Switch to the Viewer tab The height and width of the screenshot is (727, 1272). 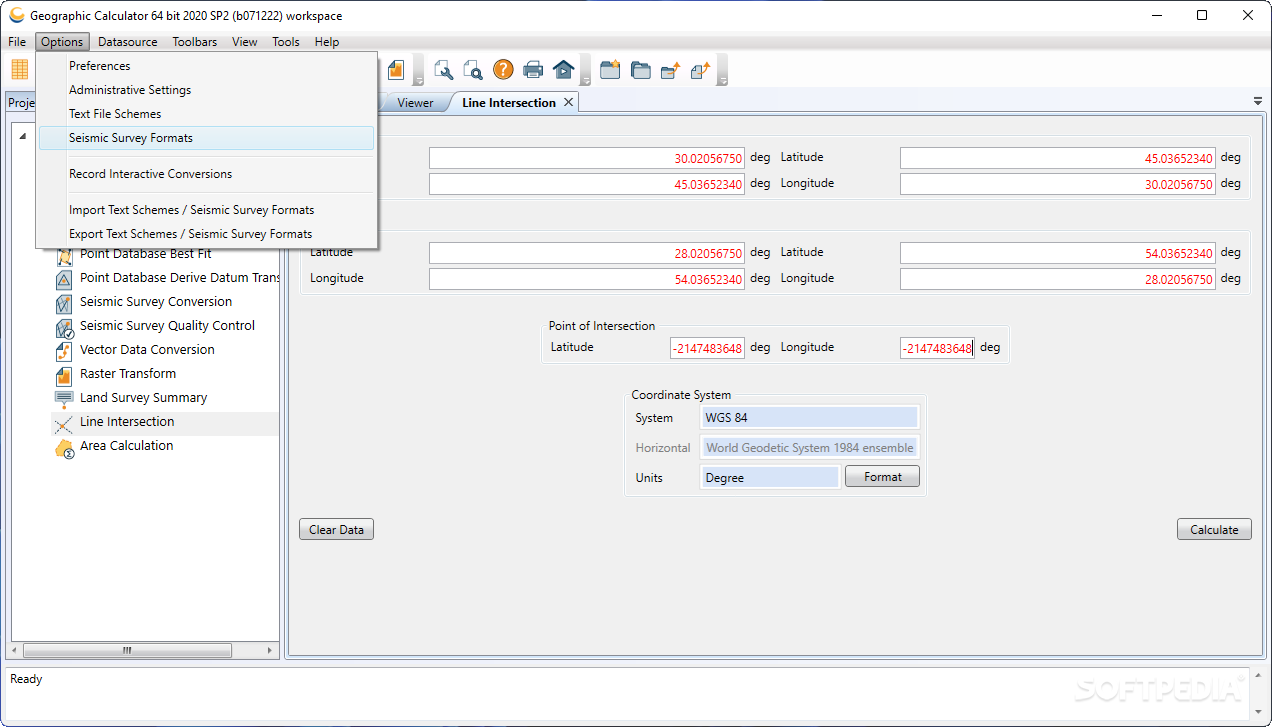415,102
